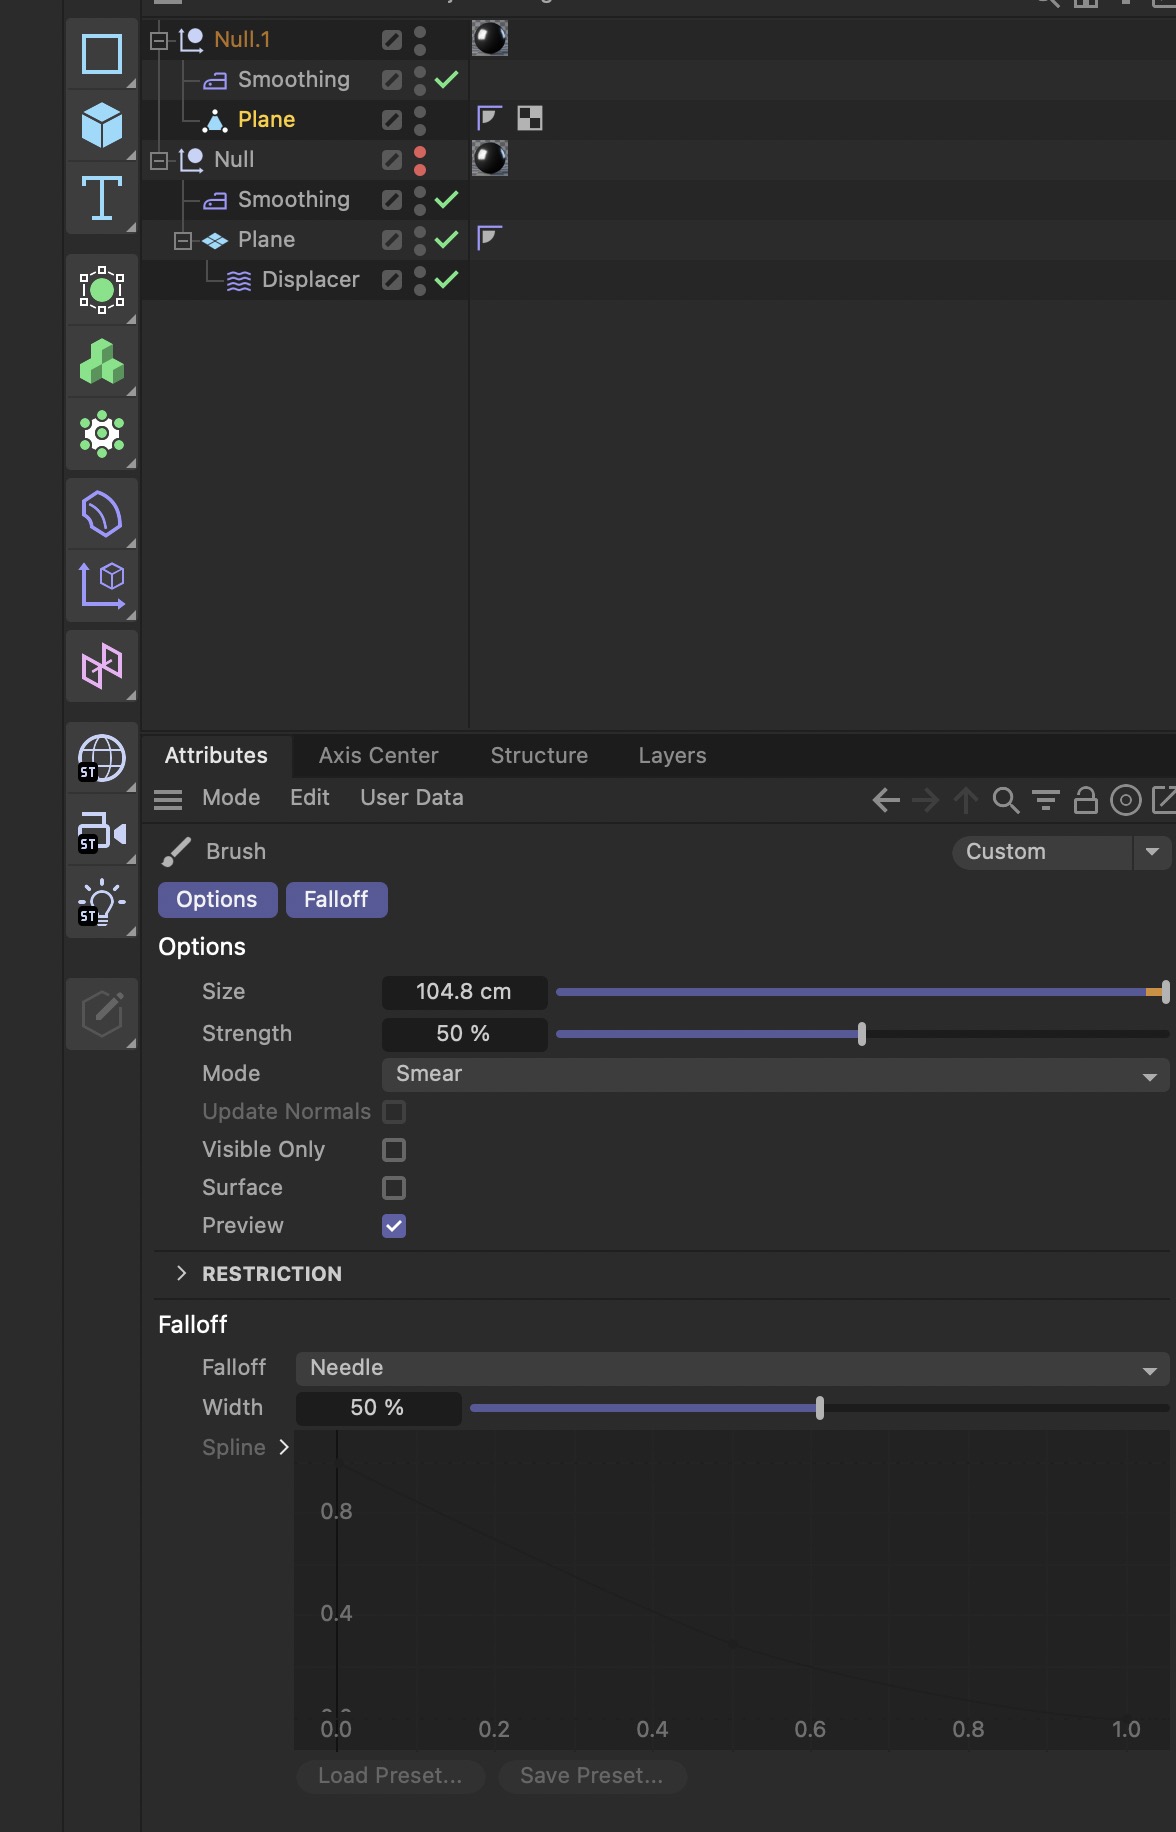Click the Attributes filter icon
The image size is (1176, 1832).
point(1045,800)
